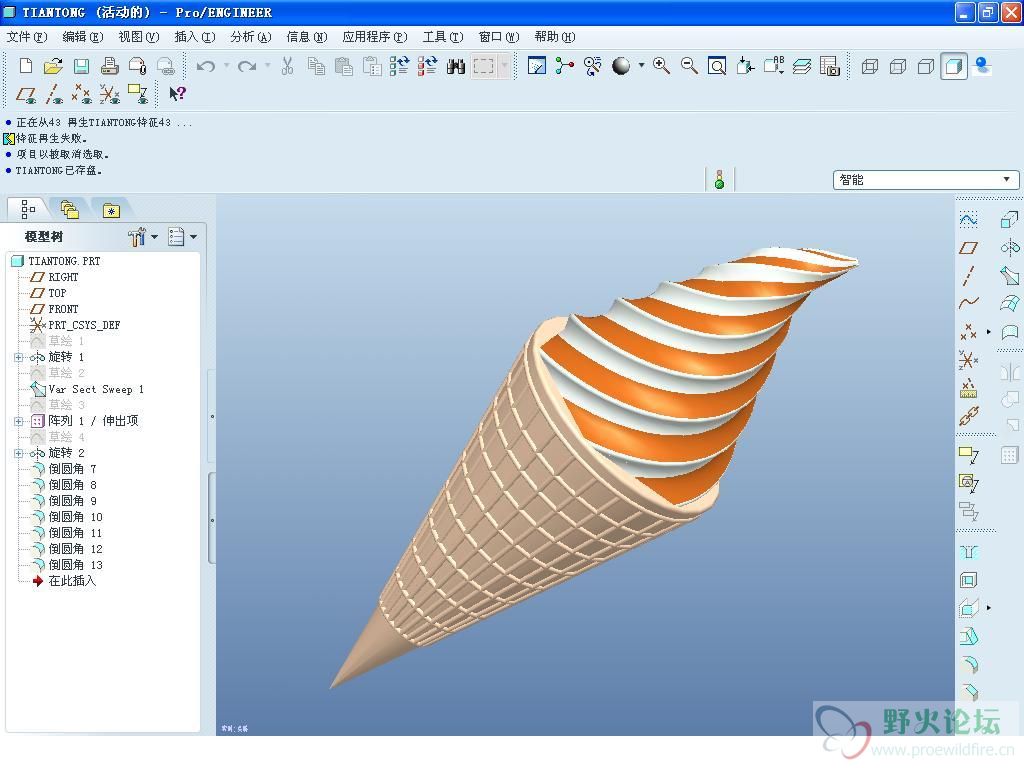Screen dimensions: 1024x768
Task: Select the Datum Curve tool on the right toolbar
Action: pyautogui.click(x=968, y=304)
